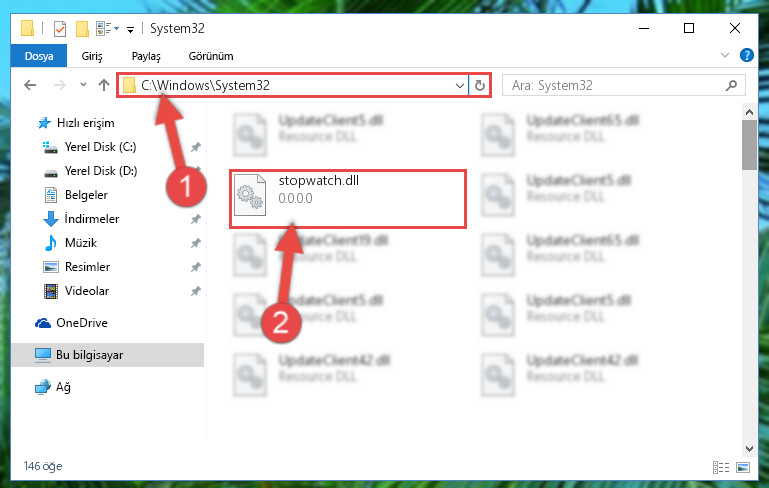Viewport: 769px width, 488px height.
Task: Select the stopwatch.dll file
Action: tap(347, 199)
